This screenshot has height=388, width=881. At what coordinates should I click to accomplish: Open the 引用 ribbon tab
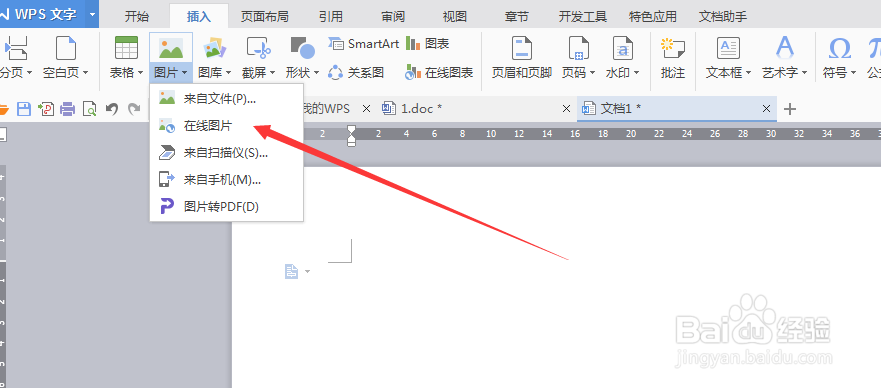tap(330, 16)
